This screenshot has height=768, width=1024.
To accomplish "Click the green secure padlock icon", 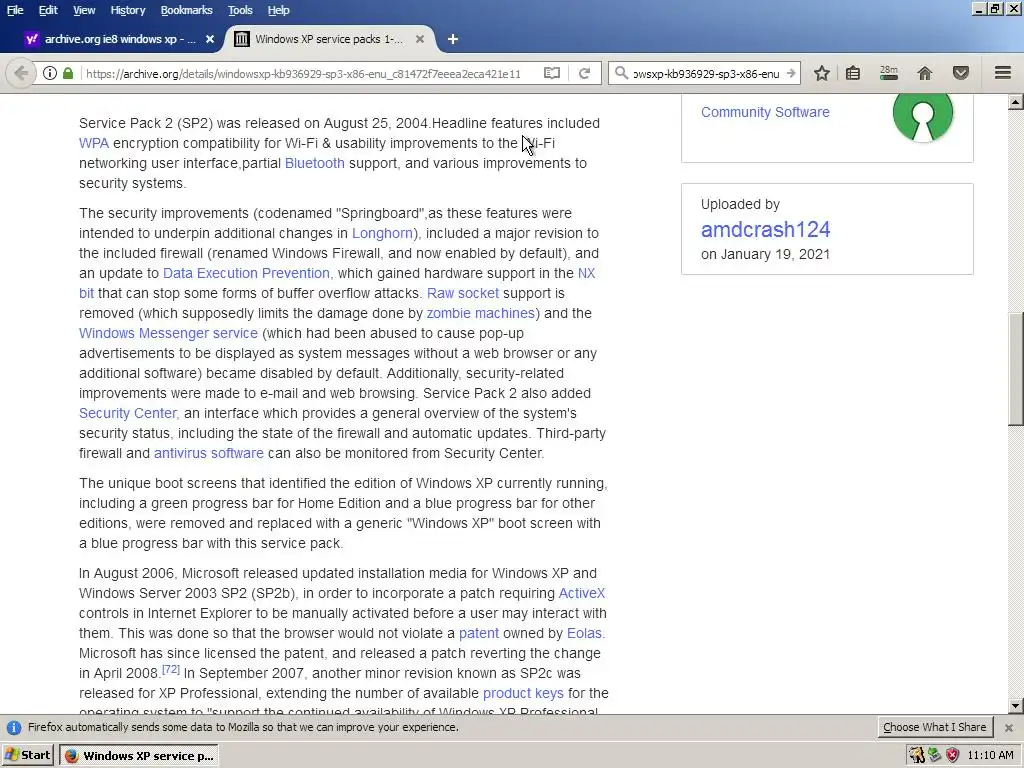I will [68, 73].
